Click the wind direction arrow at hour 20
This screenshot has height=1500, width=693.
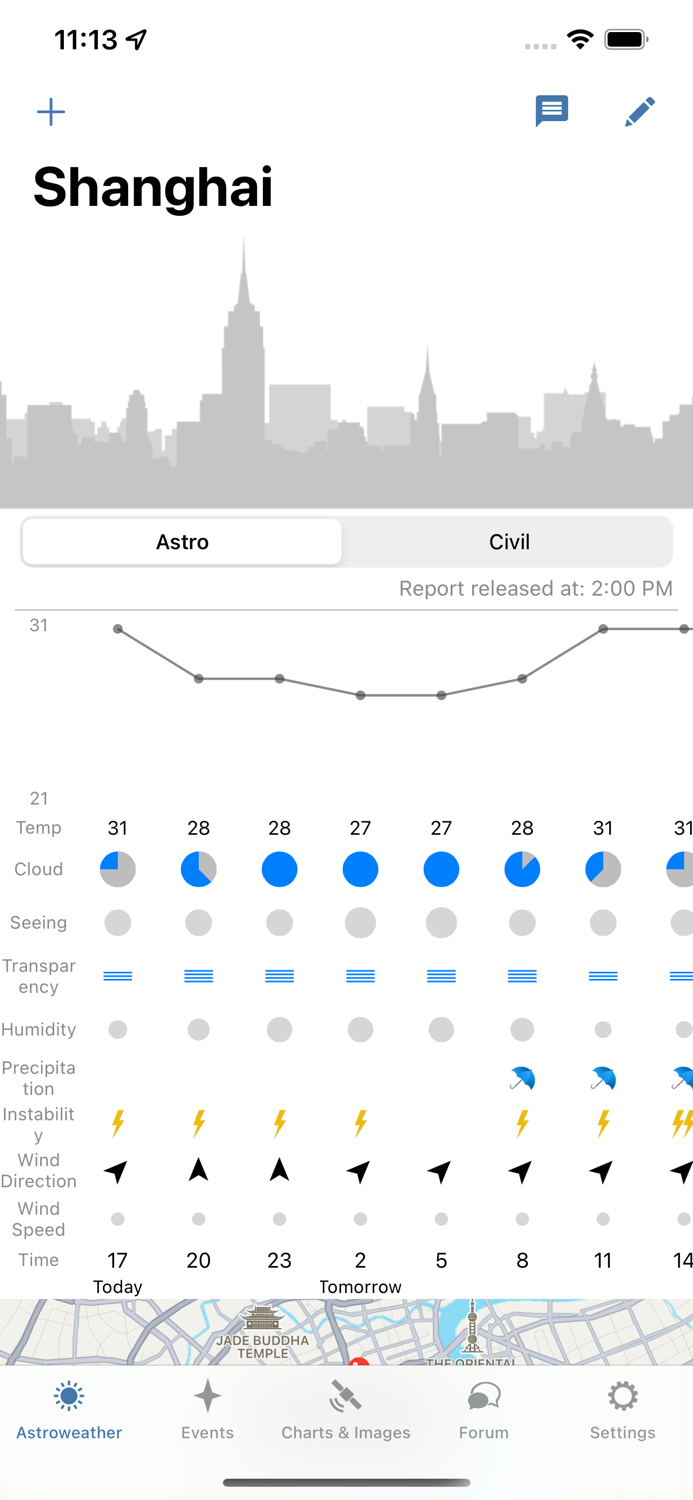(199, 1170)
